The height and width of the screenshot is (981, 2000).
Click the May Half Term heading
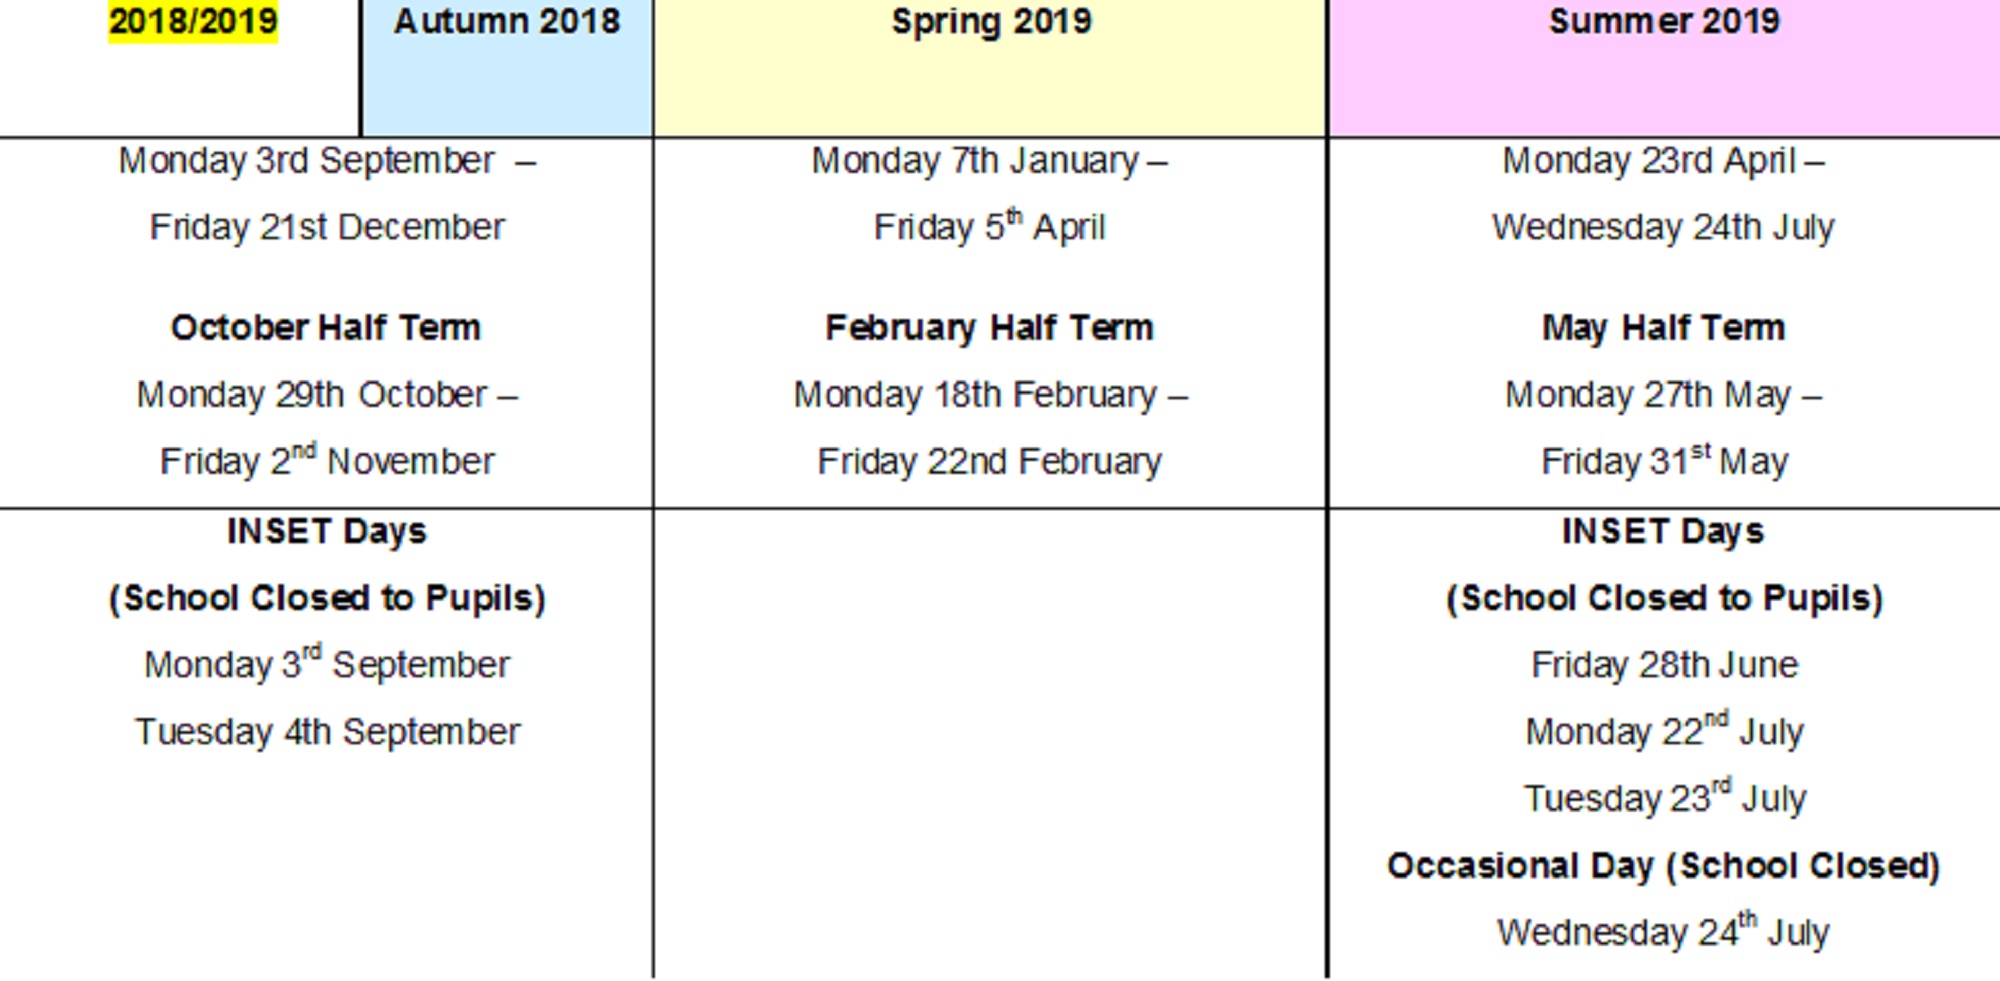pos(1663,328)
